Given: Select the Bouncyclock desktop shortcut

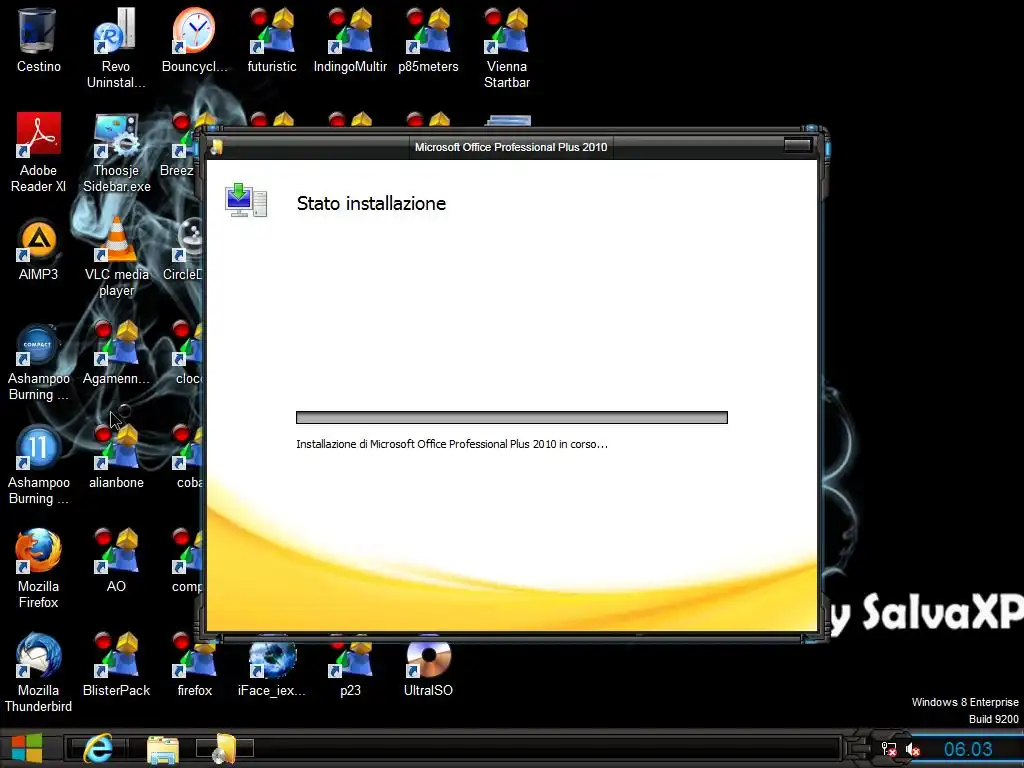Looking at the screenshot, I should click(x=194, y=40).
